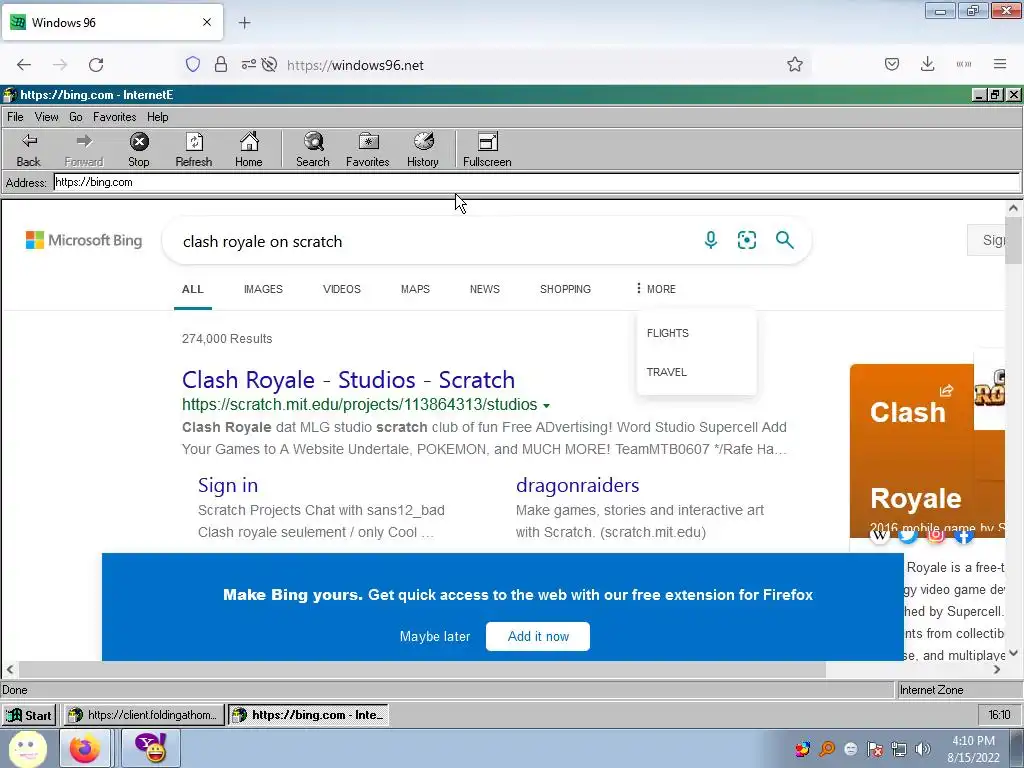Click Firefox back arrow
The width and height of the screenshot is (1024, 768).
(x=24, y=65)
